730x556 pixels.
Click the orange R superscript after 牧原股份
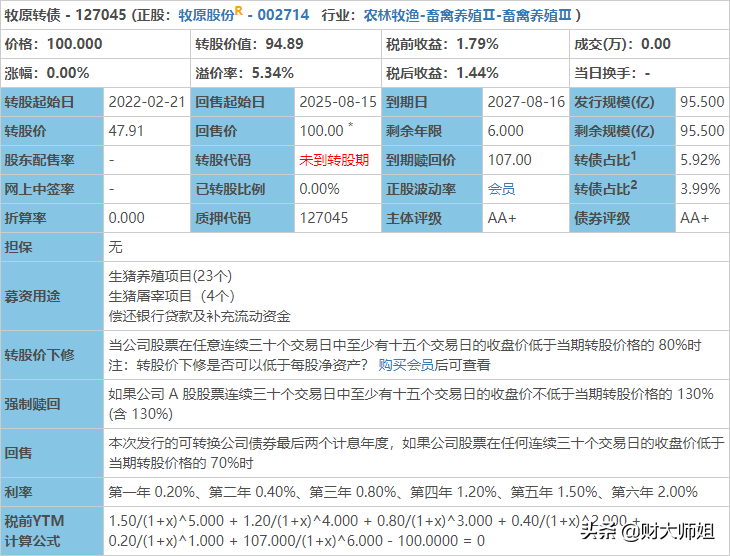238,11
